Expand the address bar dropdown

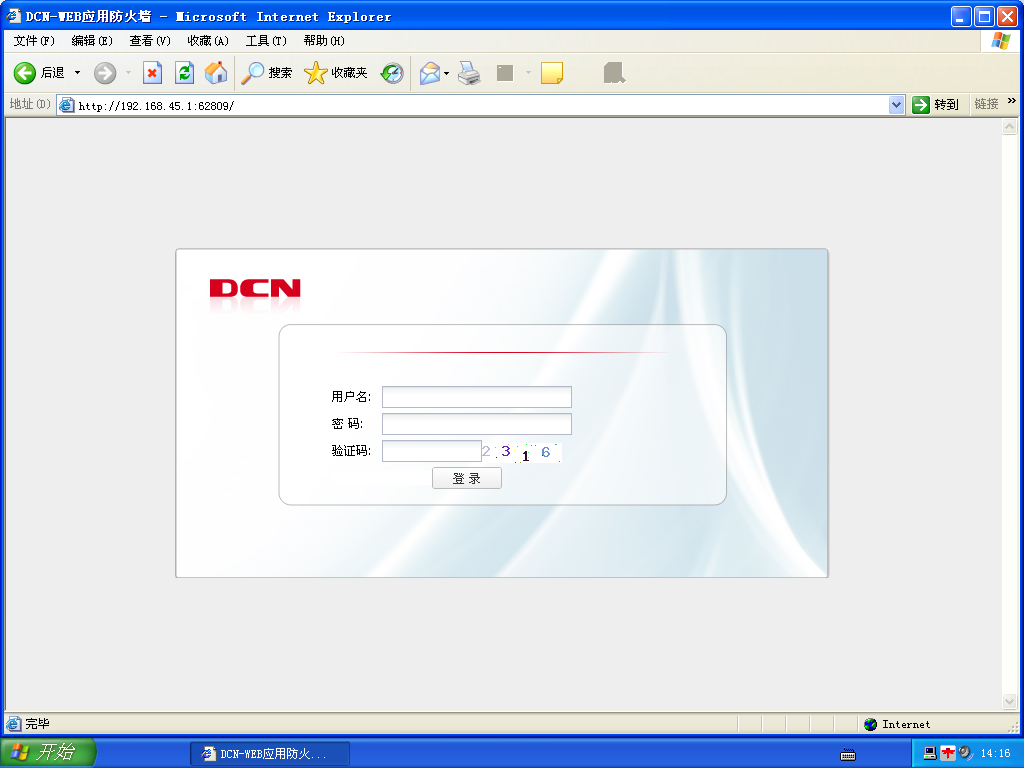tap(896, 105)
